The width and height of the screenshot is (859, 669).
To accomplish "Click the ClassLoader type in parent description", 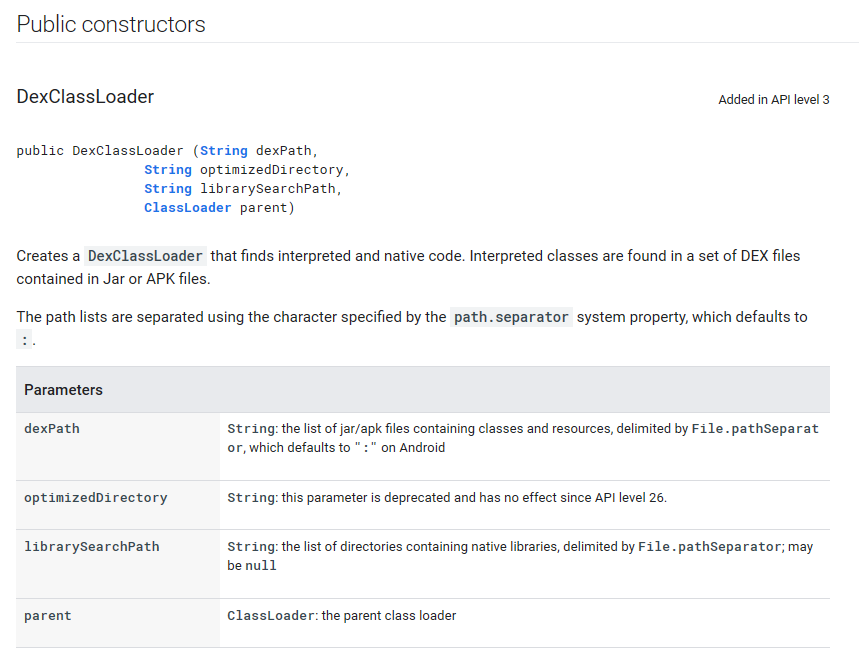I will click(x=271, y=616).
